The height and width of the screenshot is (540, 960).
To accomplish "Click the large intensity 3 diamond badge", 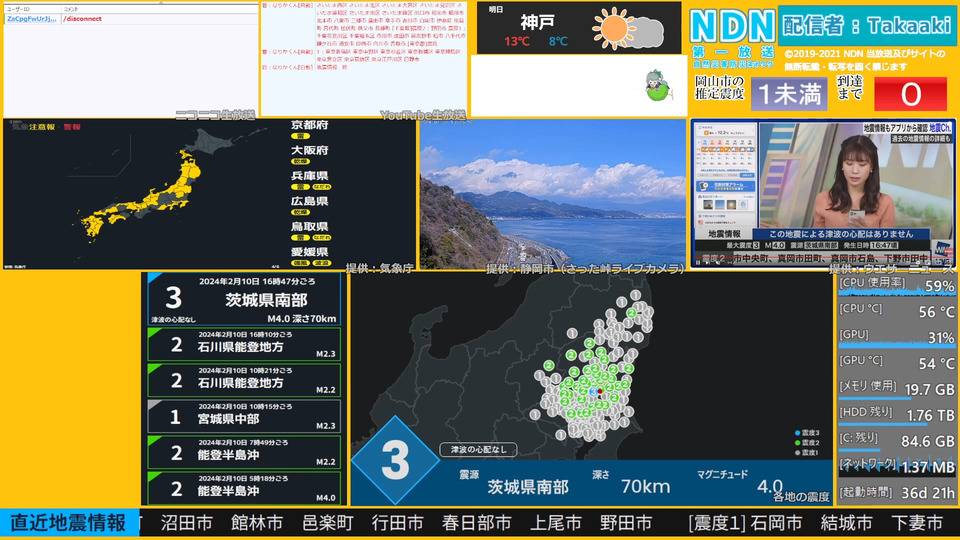I will (x=395, y=460).
